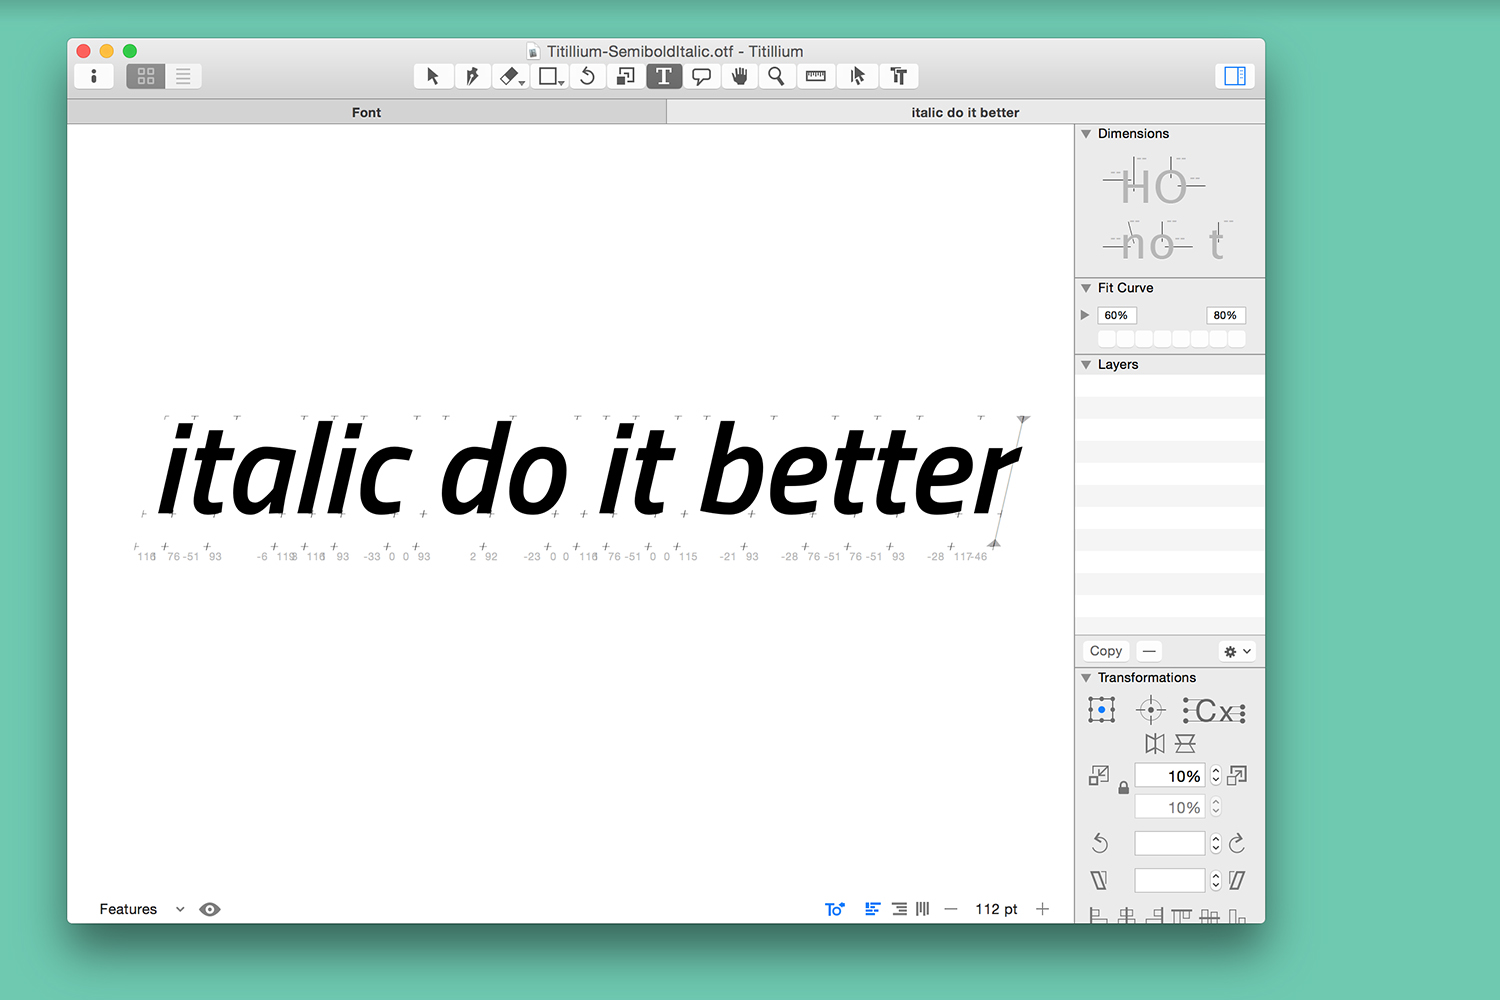This screenshot has height=1000, width=1500.
Task: Click the Copy layer button
Action: click(x=1105, y=651)
